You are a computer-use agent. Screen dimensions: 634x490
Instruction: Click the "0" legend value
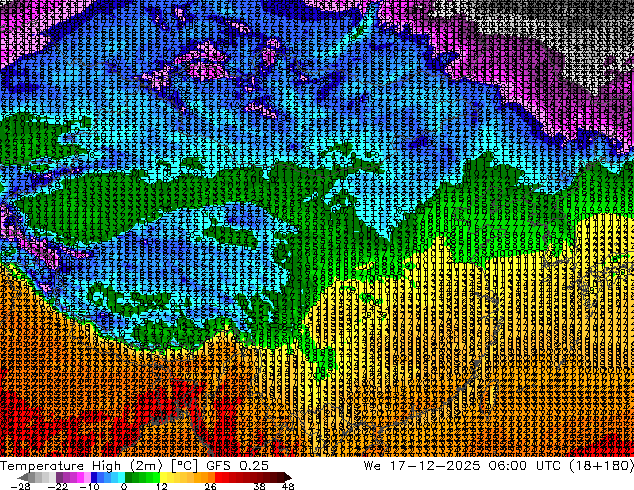(x=124, y=486)
